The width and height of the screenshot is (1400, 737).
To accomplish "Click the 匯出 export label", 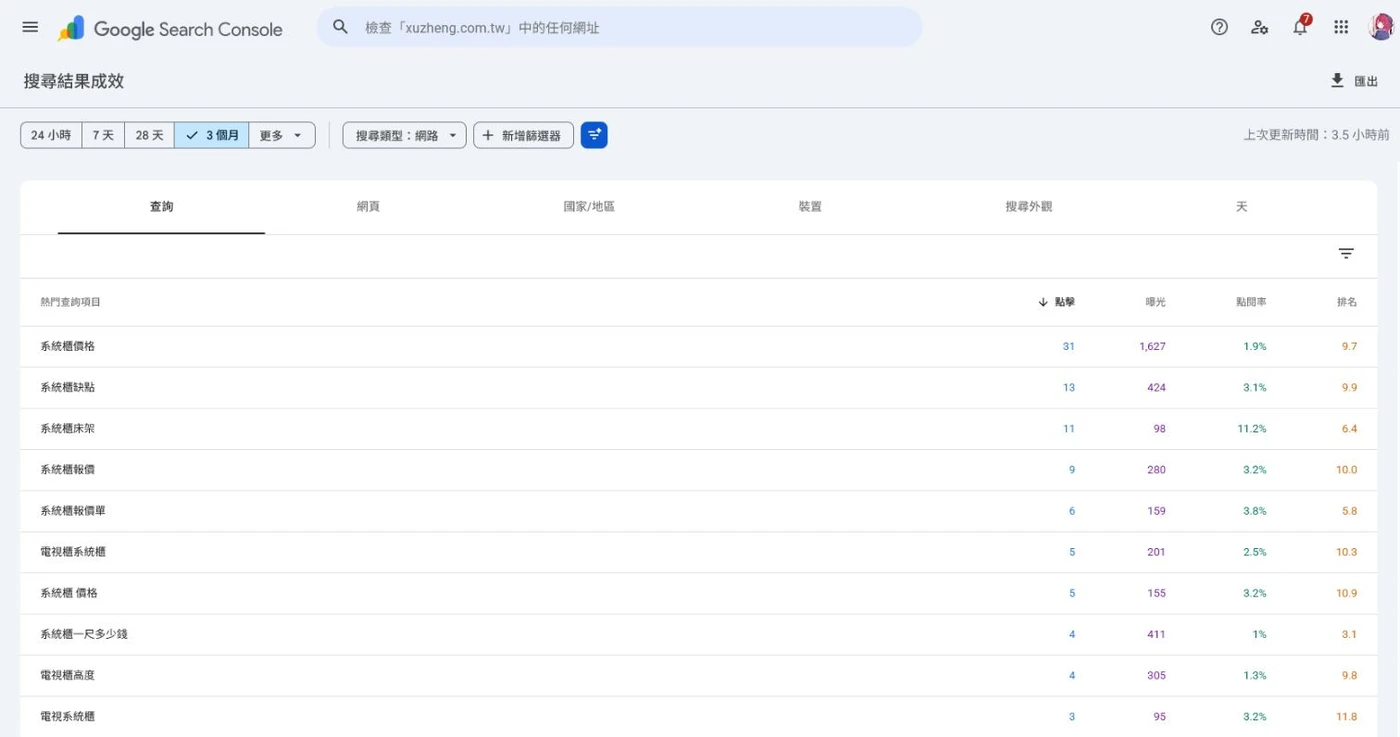I will 1366,81.
